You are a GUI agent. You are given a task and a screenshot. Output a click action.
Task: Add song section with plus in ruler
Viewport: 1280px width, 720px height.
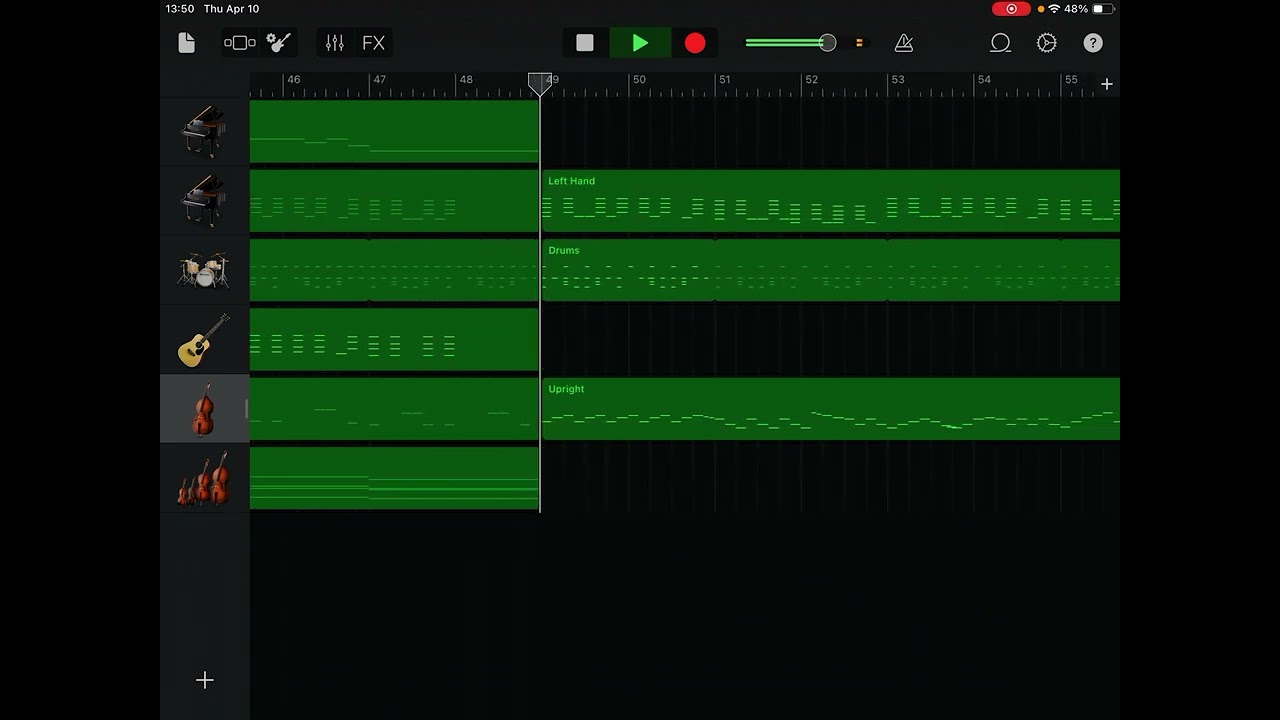[1107, 84]
